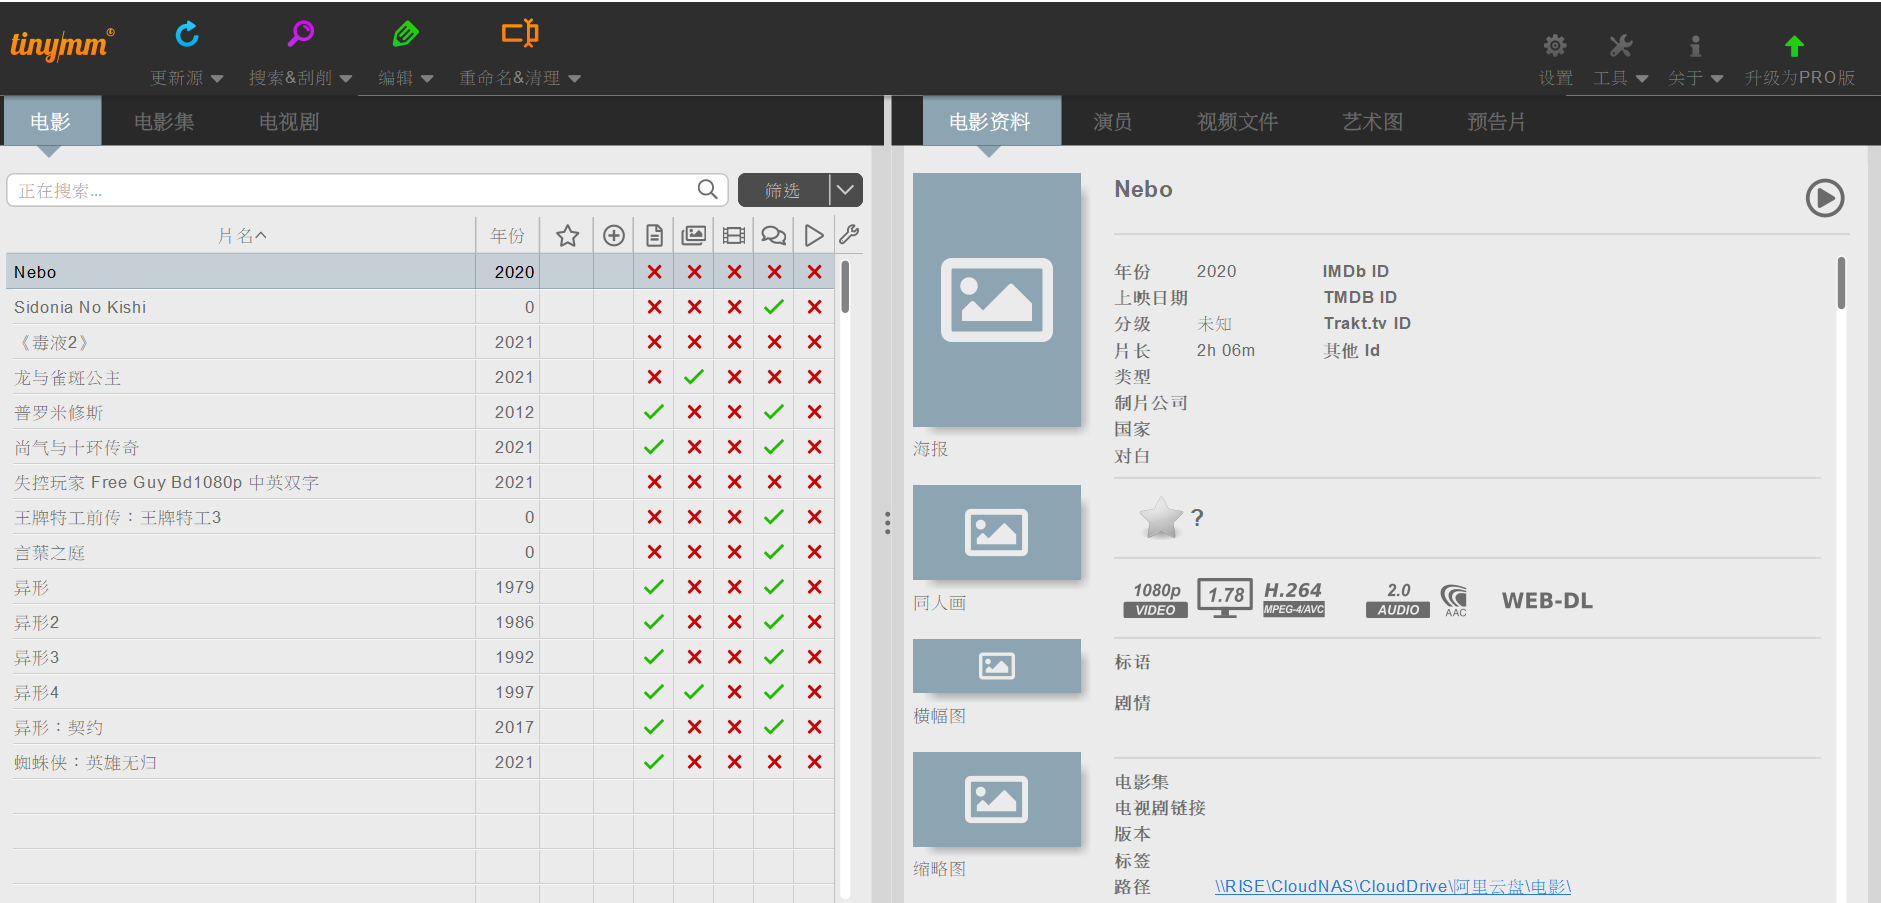Open 重命名&清理 via its toolbar icon
Viewport: 1881px width, 903px height.
520,33
